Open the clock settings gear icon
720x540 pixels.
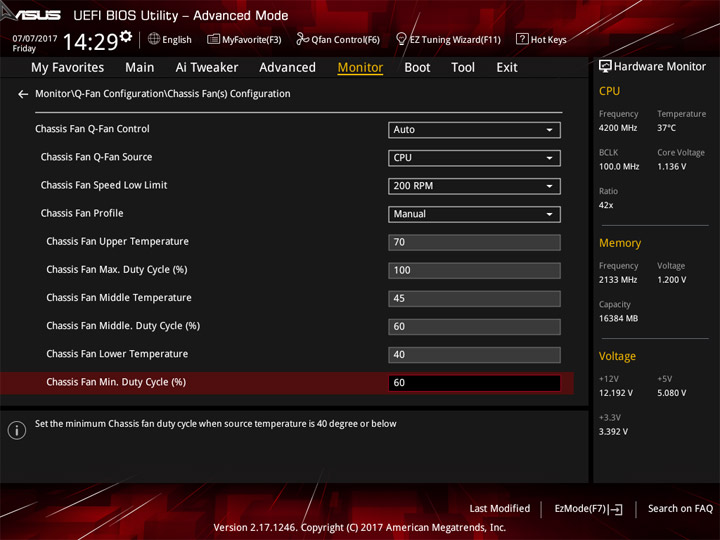[126, 36]
